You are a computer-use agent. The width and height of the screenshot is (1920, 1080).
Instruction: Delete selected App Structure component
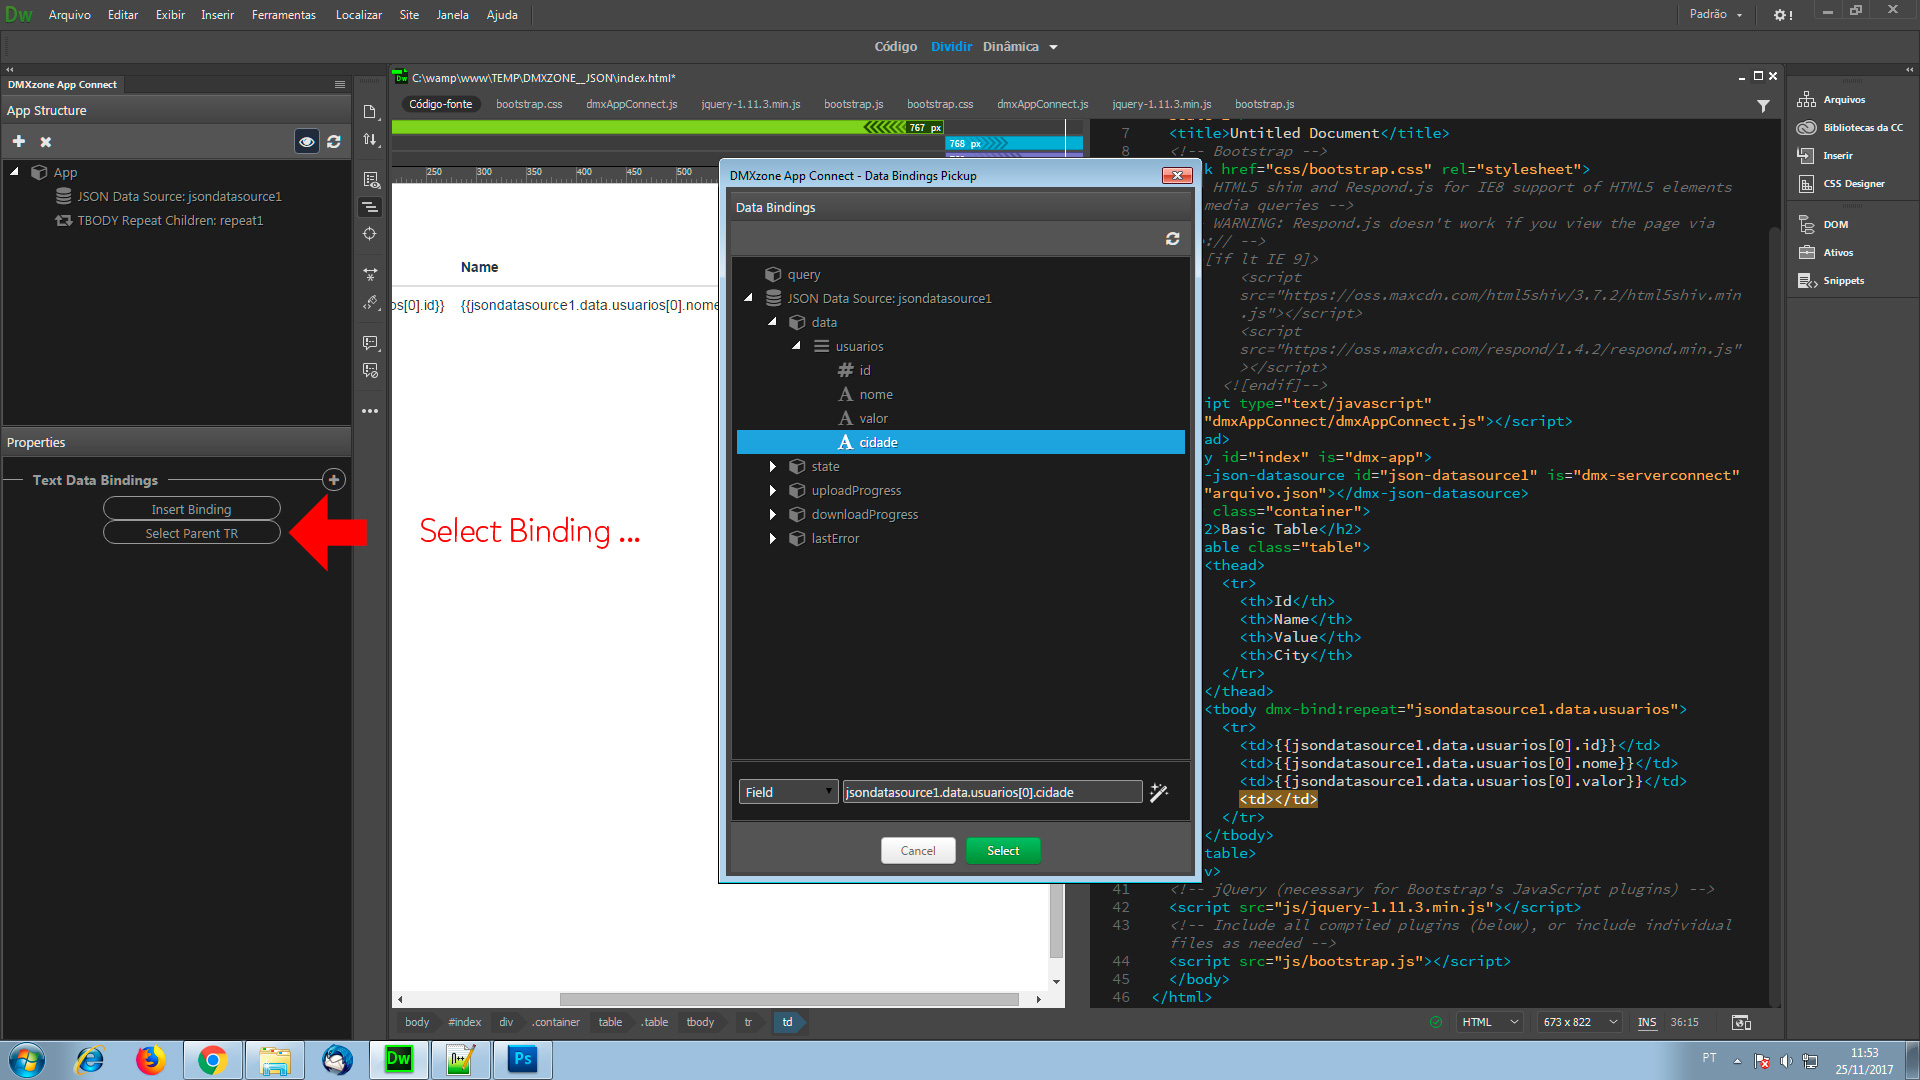pos(46,142)
